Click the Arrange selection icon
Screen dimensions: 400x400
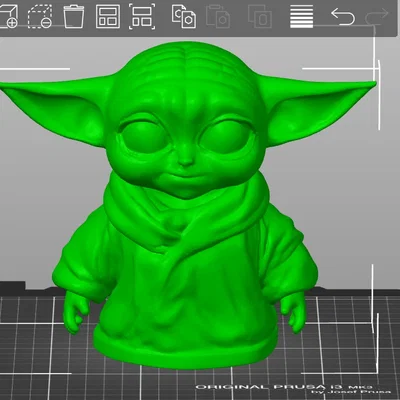click(142, 16)
